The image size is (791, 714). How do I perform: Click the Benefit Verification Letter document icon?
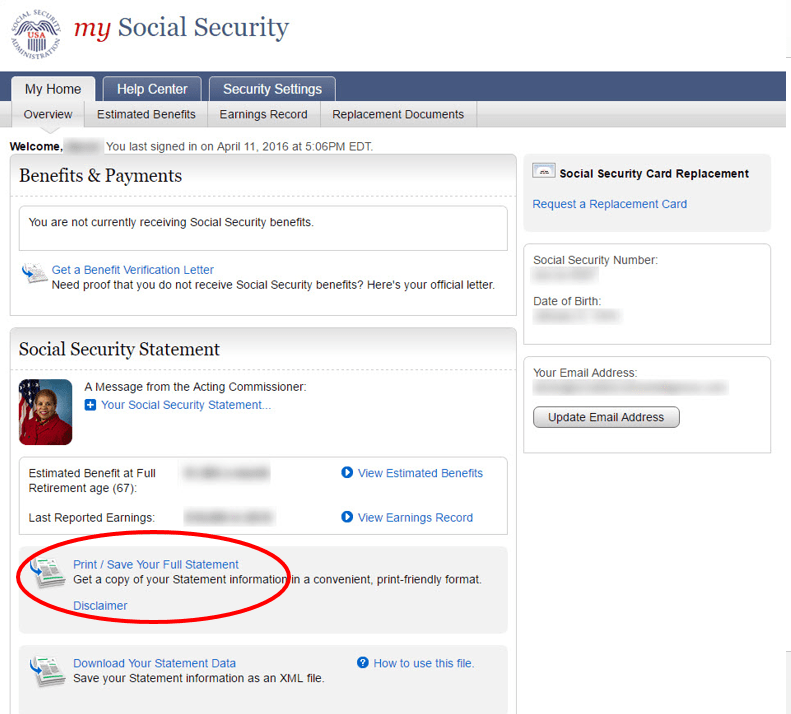point(34,273)
